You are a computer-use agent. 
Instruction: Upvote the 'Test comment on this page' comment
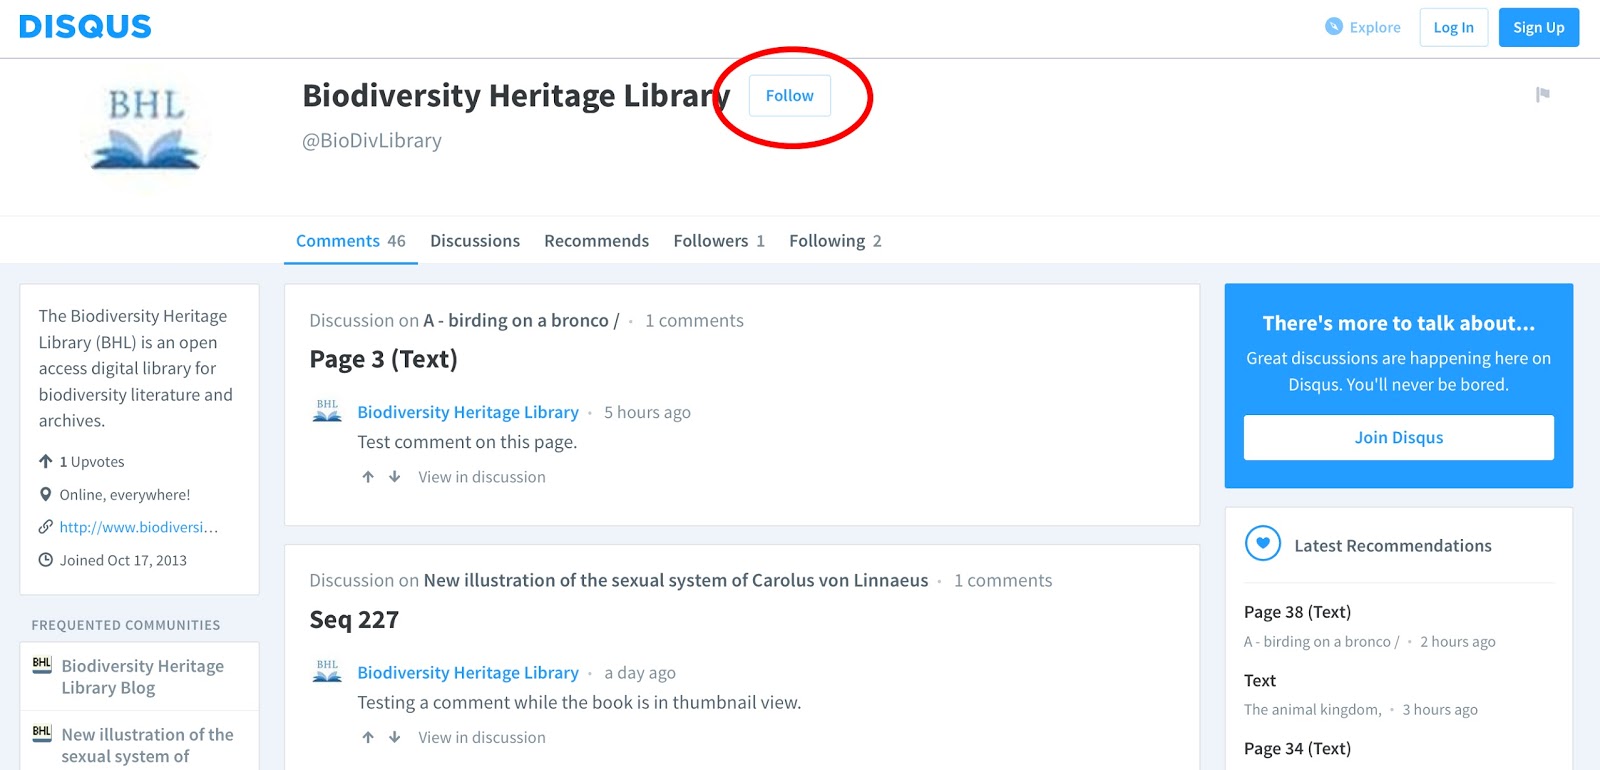click(368, 477)
